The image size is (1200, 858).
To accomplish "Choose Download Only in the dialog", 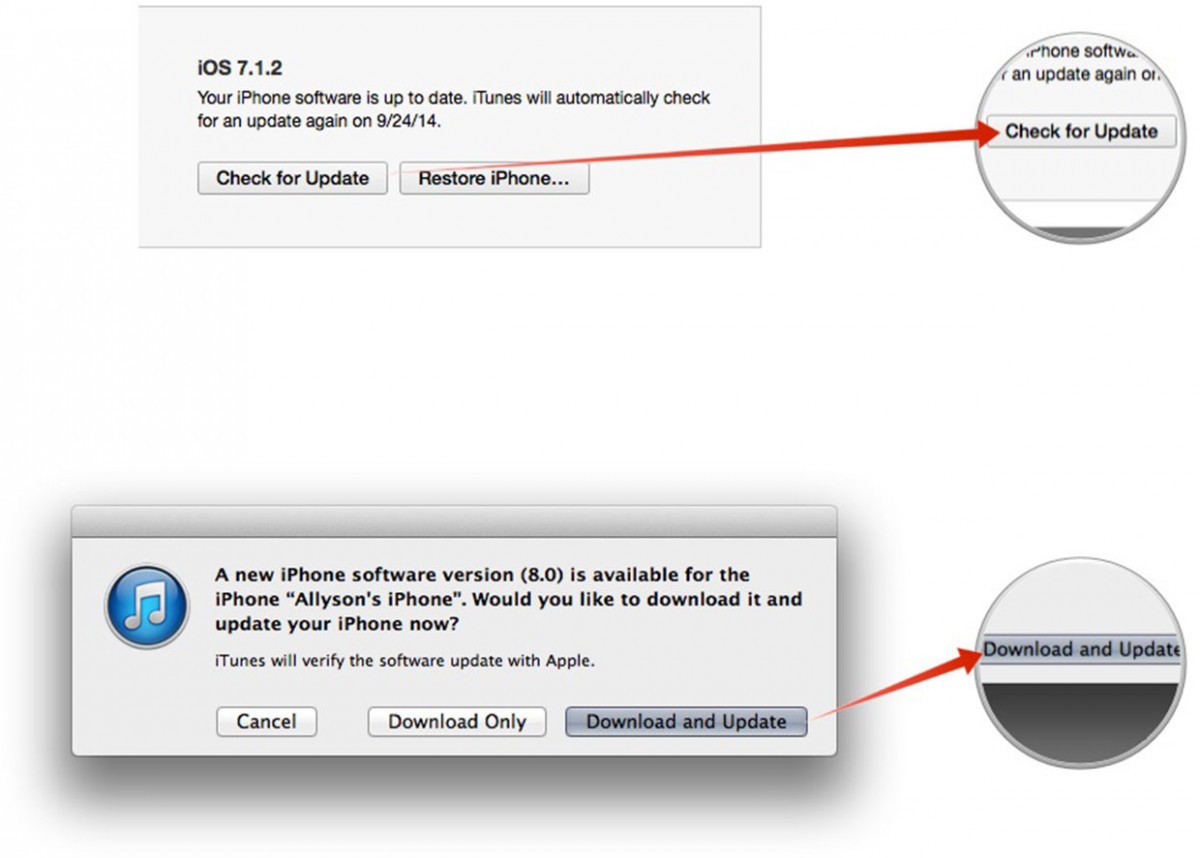I will pos(457,722).
